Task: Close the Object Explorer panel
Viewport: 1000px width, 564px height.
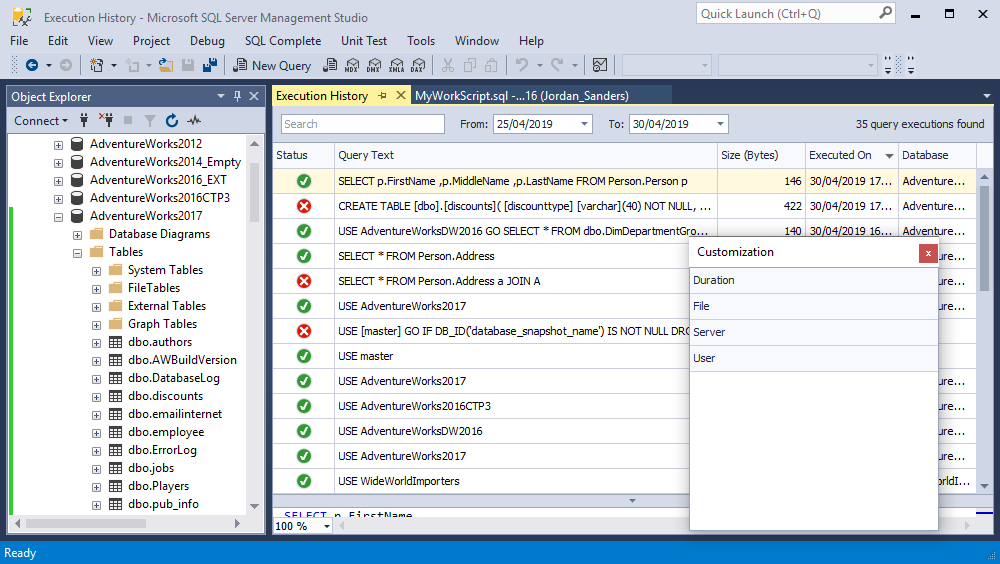Action: click(254, 96)
